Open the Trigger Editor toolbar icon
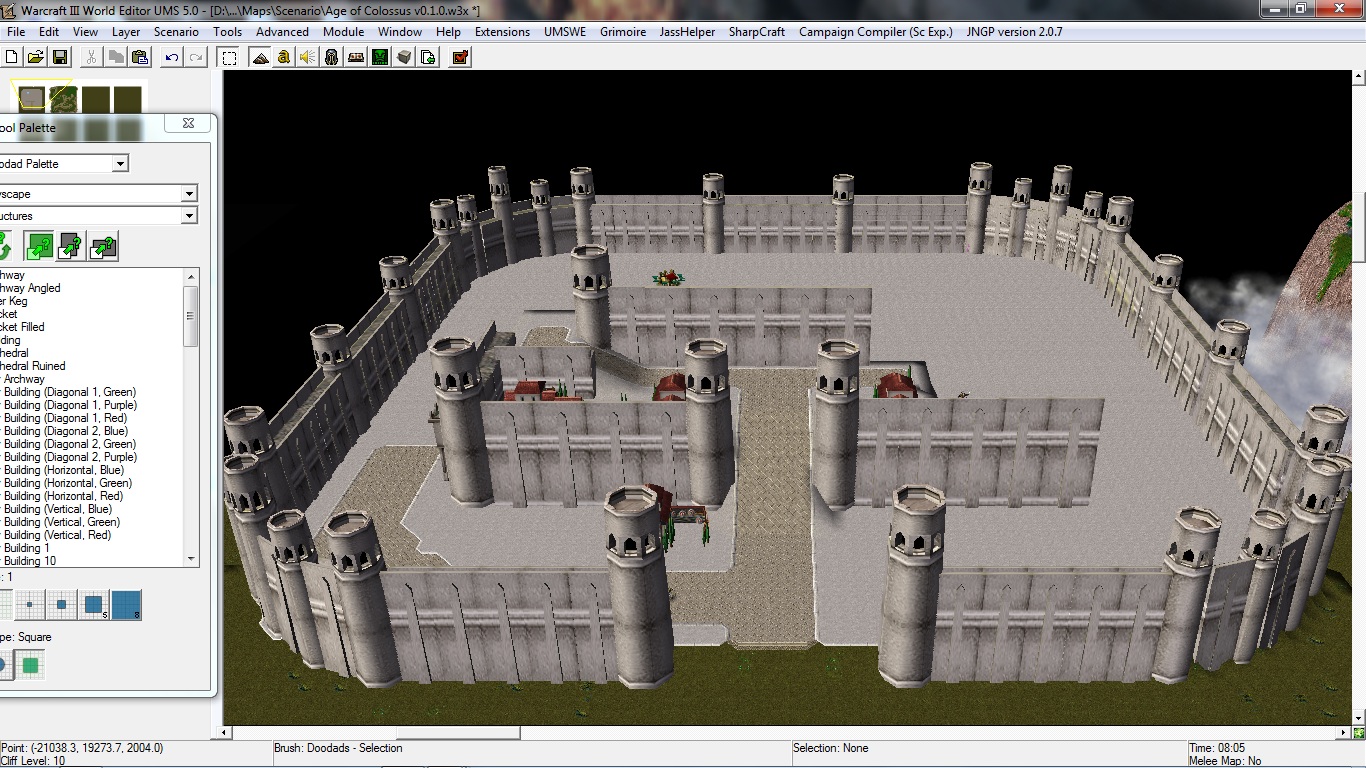Screen dimensions: 1366x768 (284, 57)
